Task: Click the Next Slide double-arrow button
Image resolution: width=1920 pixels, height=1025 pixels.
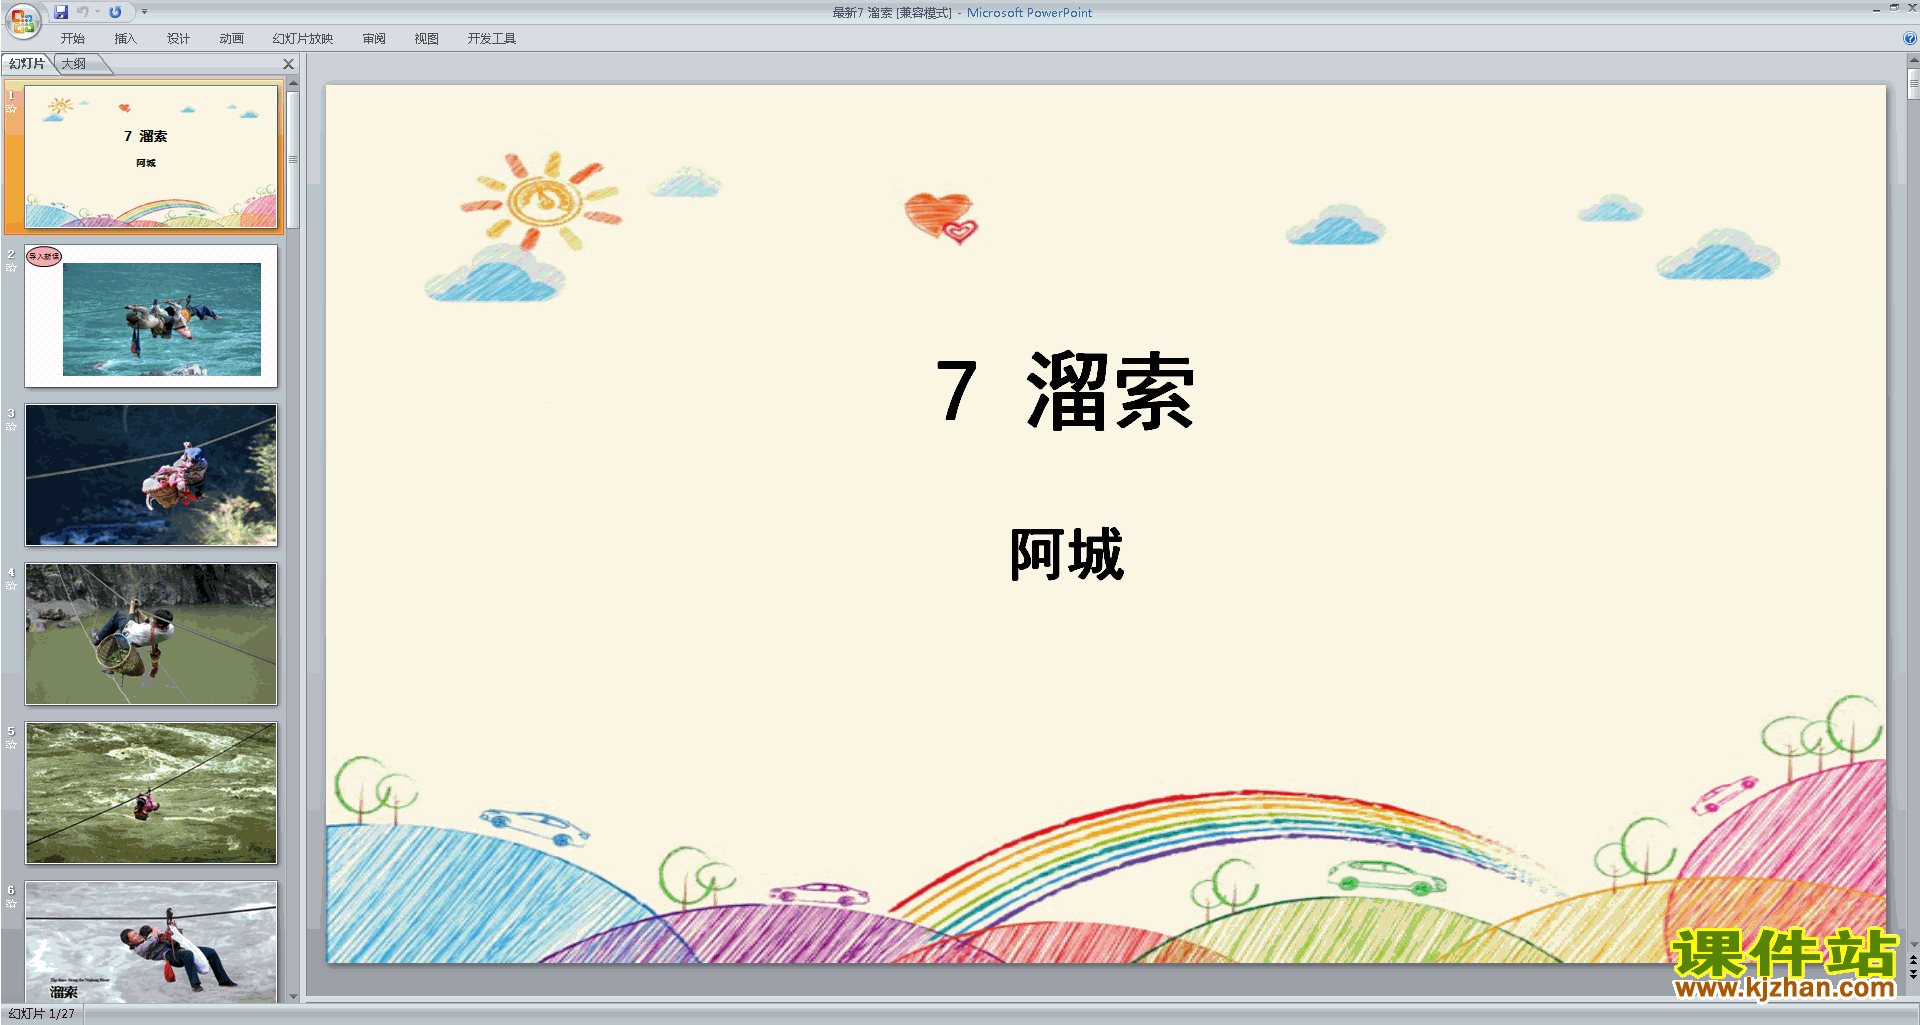Action: pos(1913,974)
